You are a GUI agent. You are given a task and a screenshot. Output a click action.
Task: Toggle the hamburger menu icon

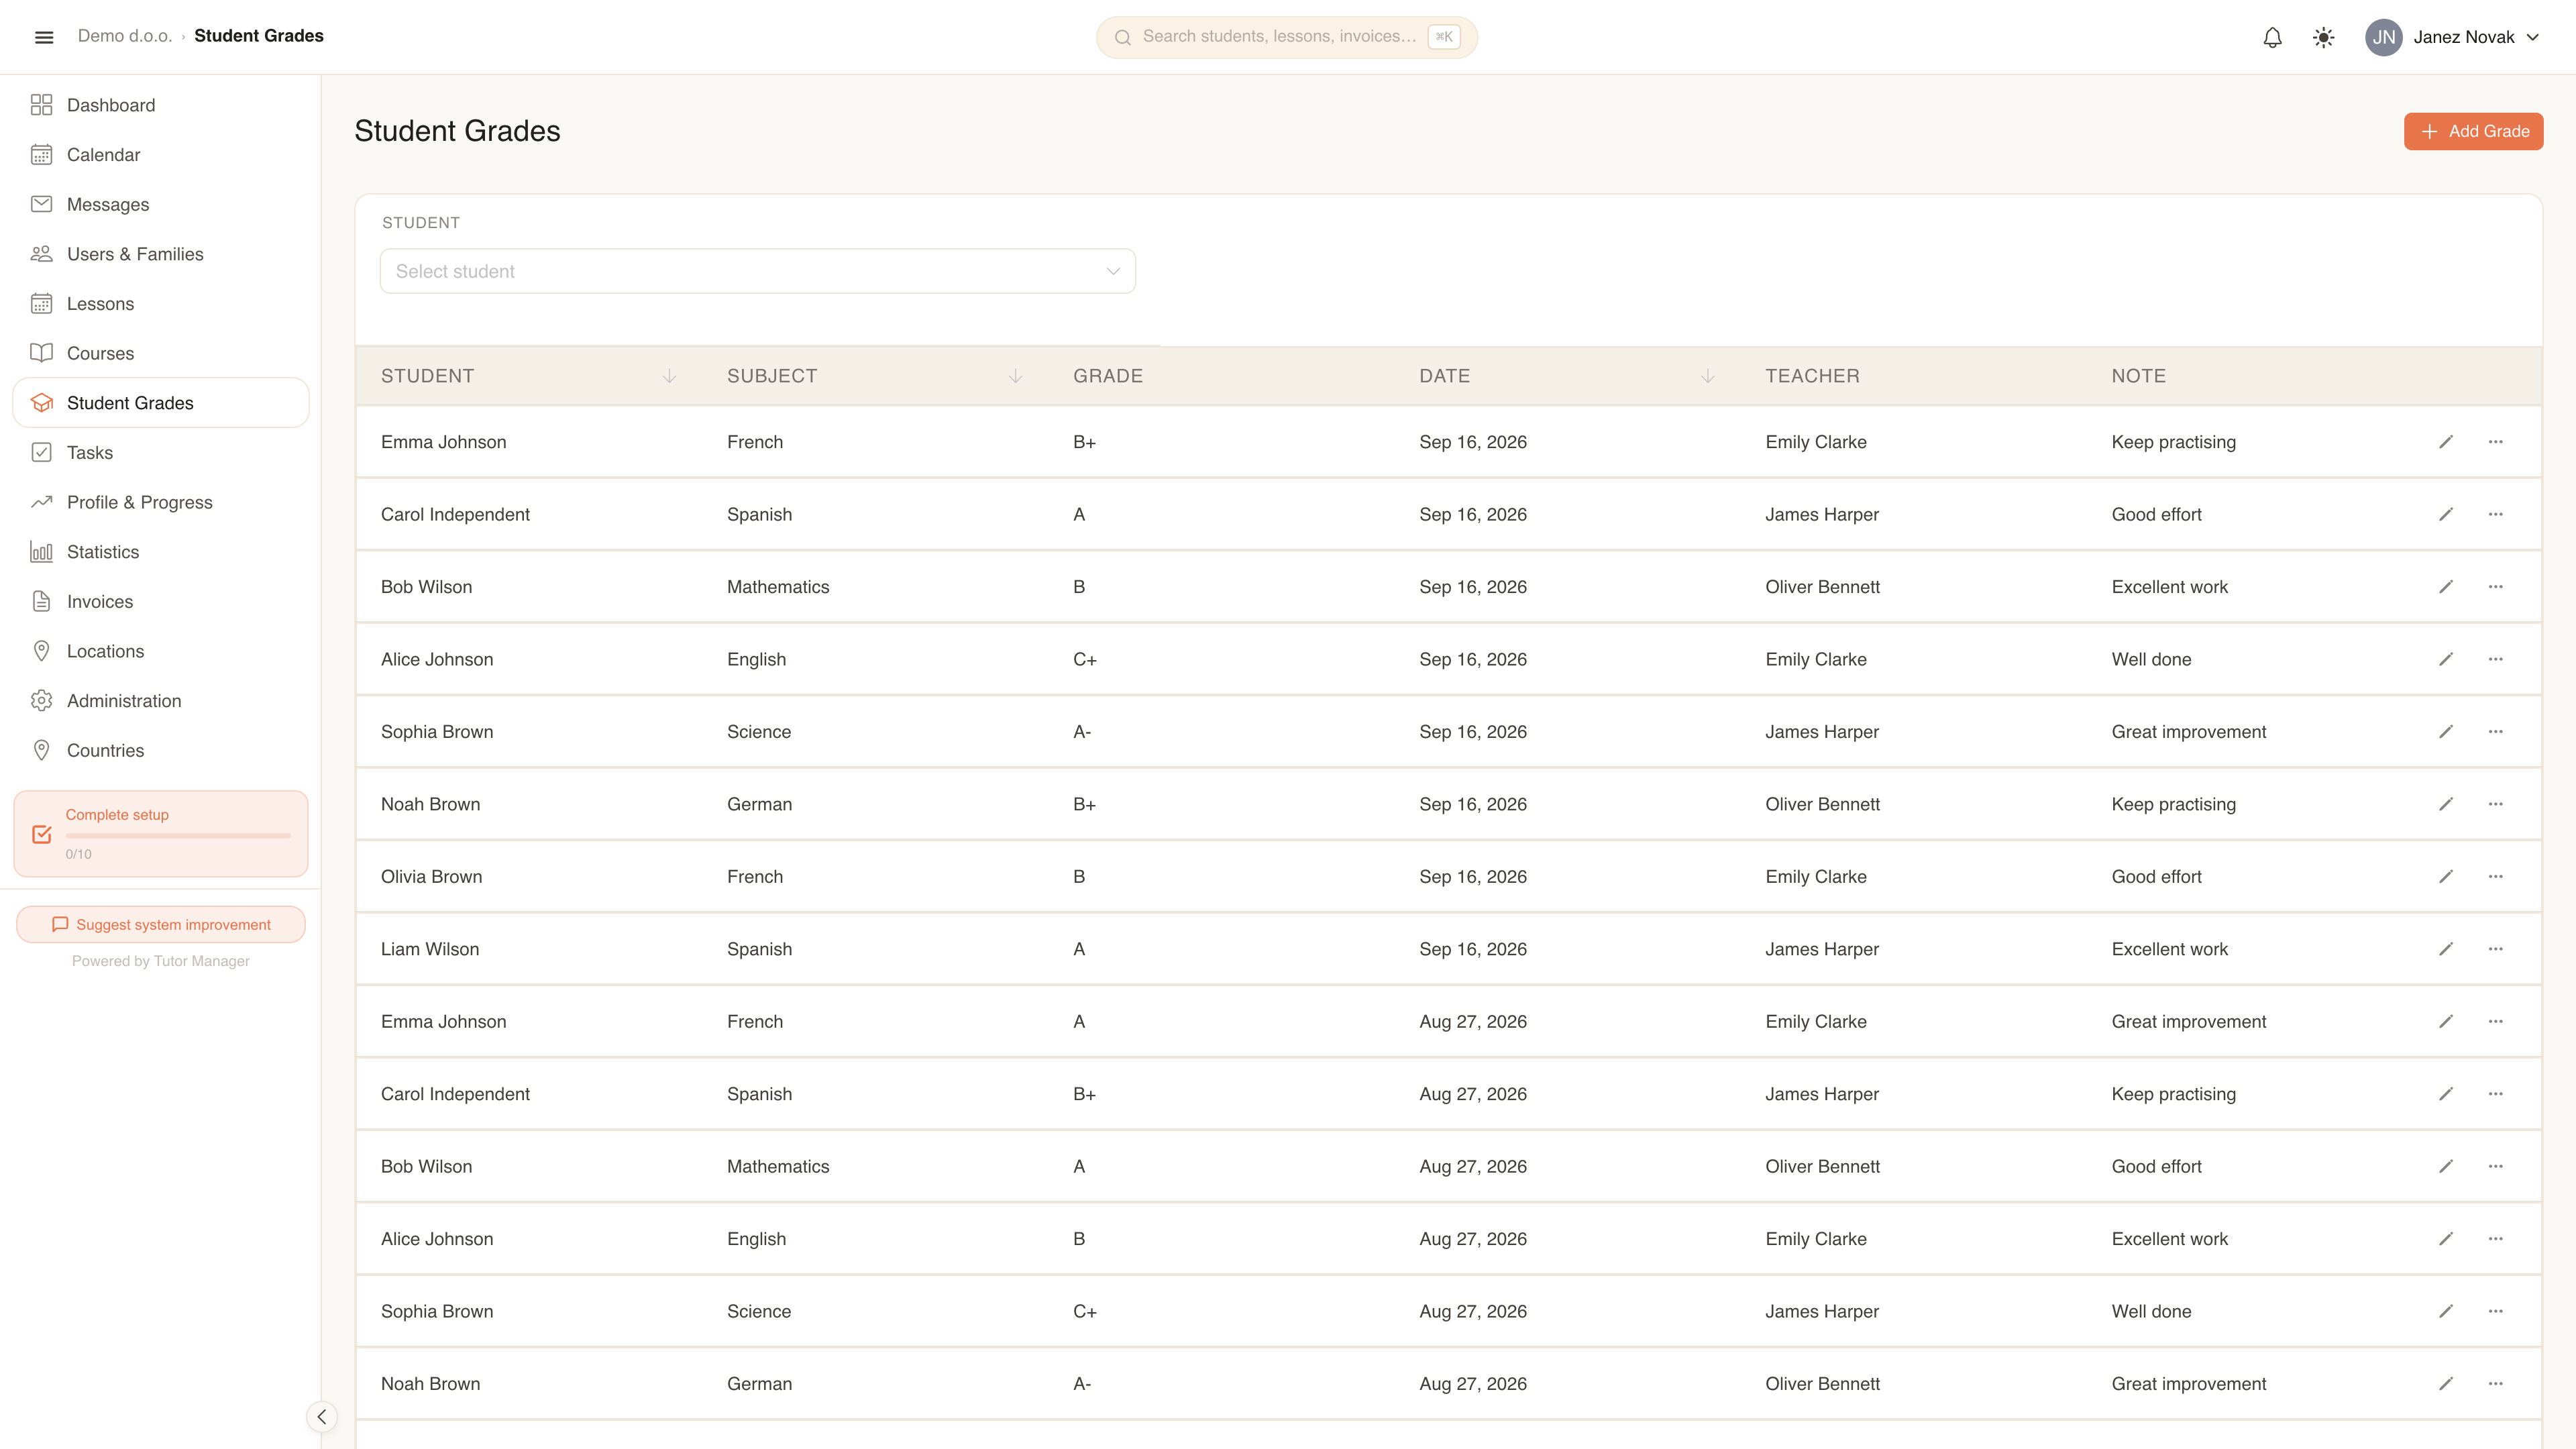44,37
